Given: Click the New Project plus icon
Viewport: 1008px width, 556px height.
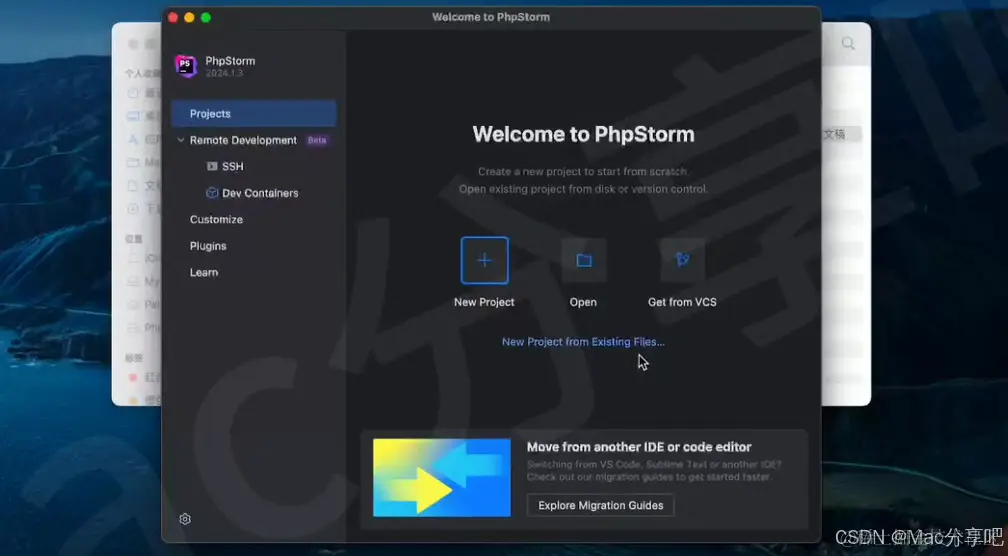Looking at the screenshot, I should click(484, 260).
